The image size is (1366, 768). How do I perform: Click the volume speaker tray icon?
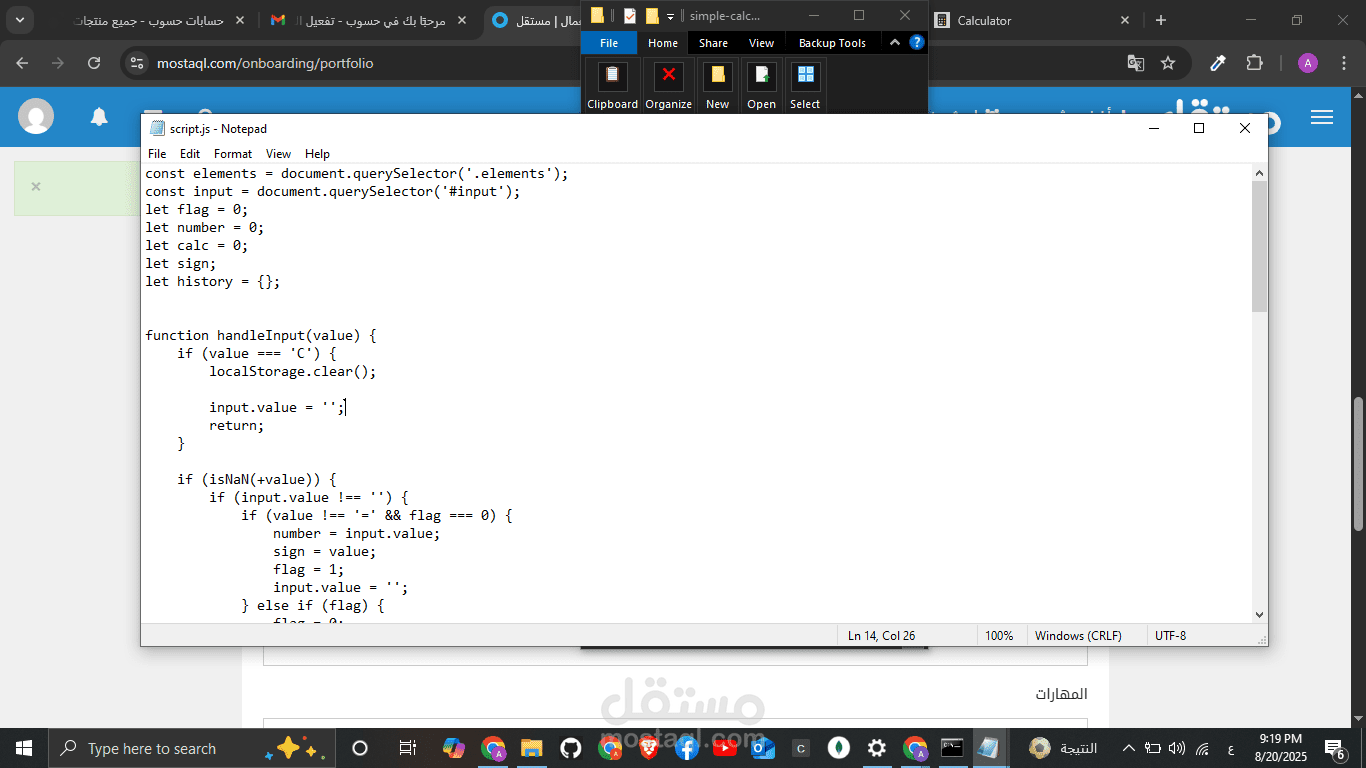1177,748
